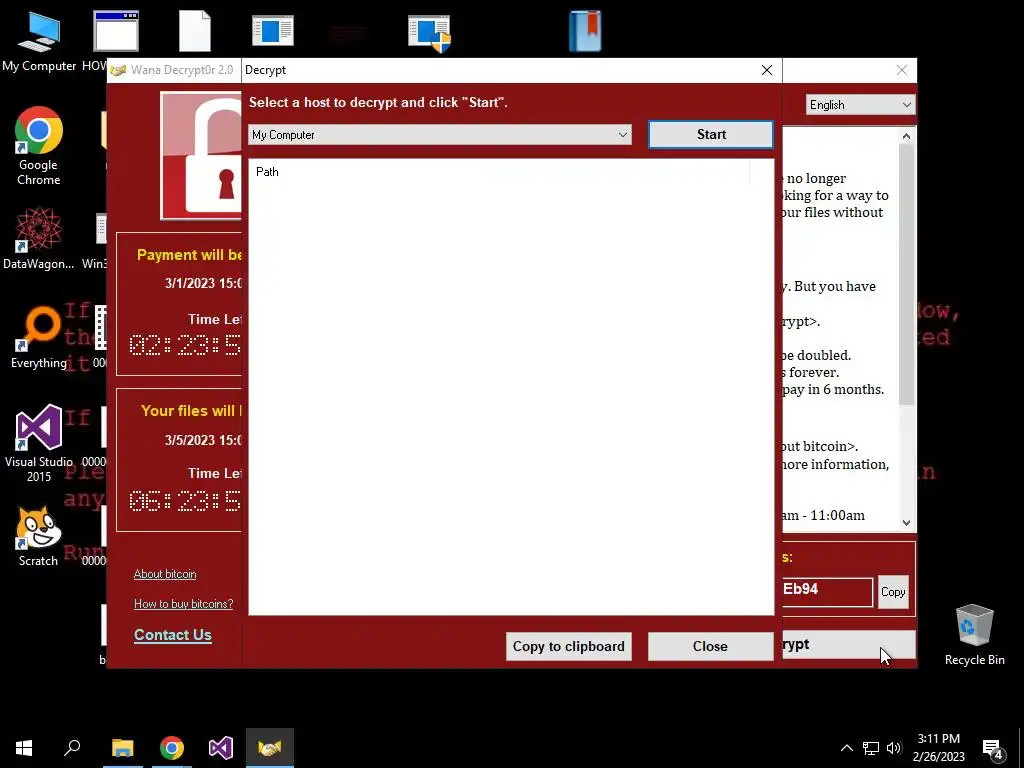
Task: Select the HOW window-shaped desktop icon
Action: (x=116, y=31)
